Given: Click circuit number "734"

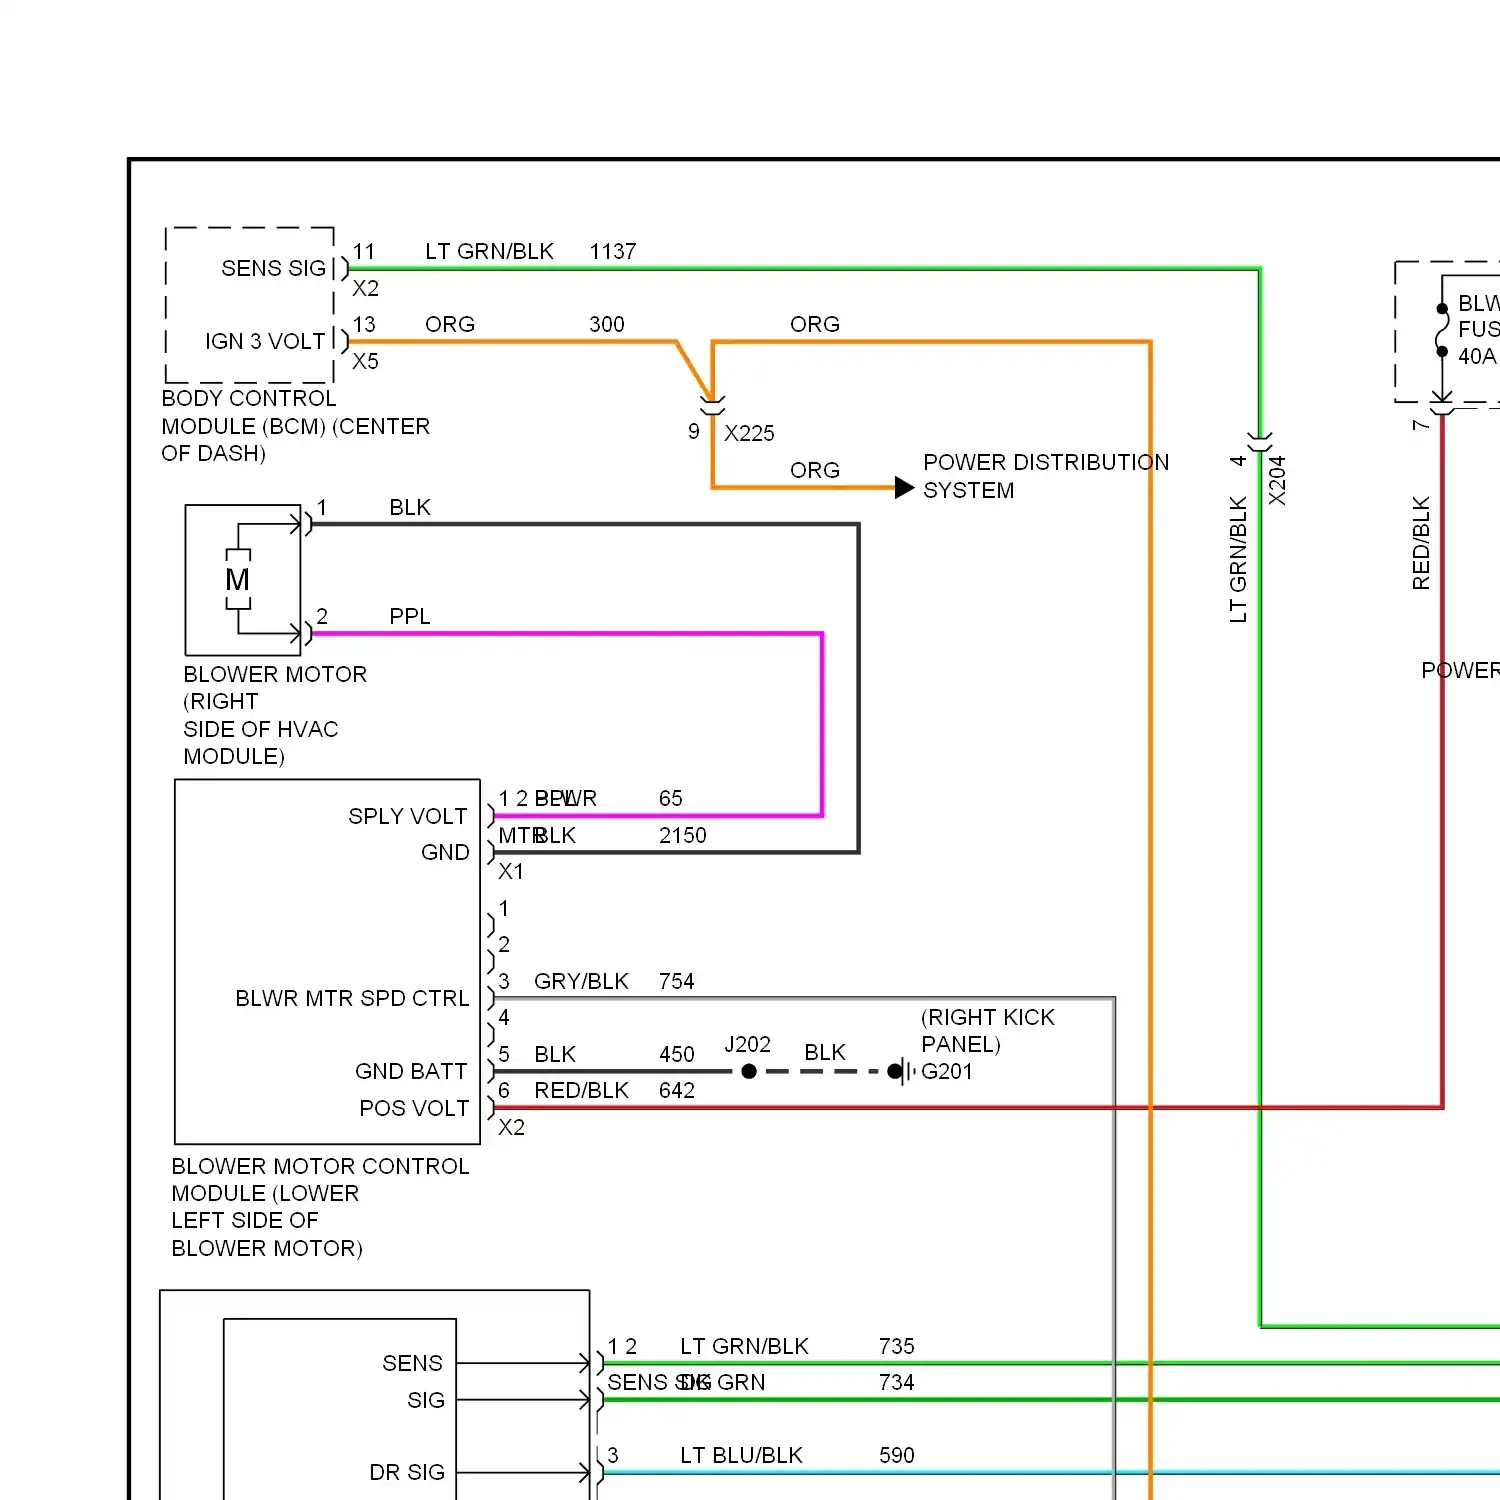Looking at the screenshot, I should pyautogui.click(x=897, y=1383).
